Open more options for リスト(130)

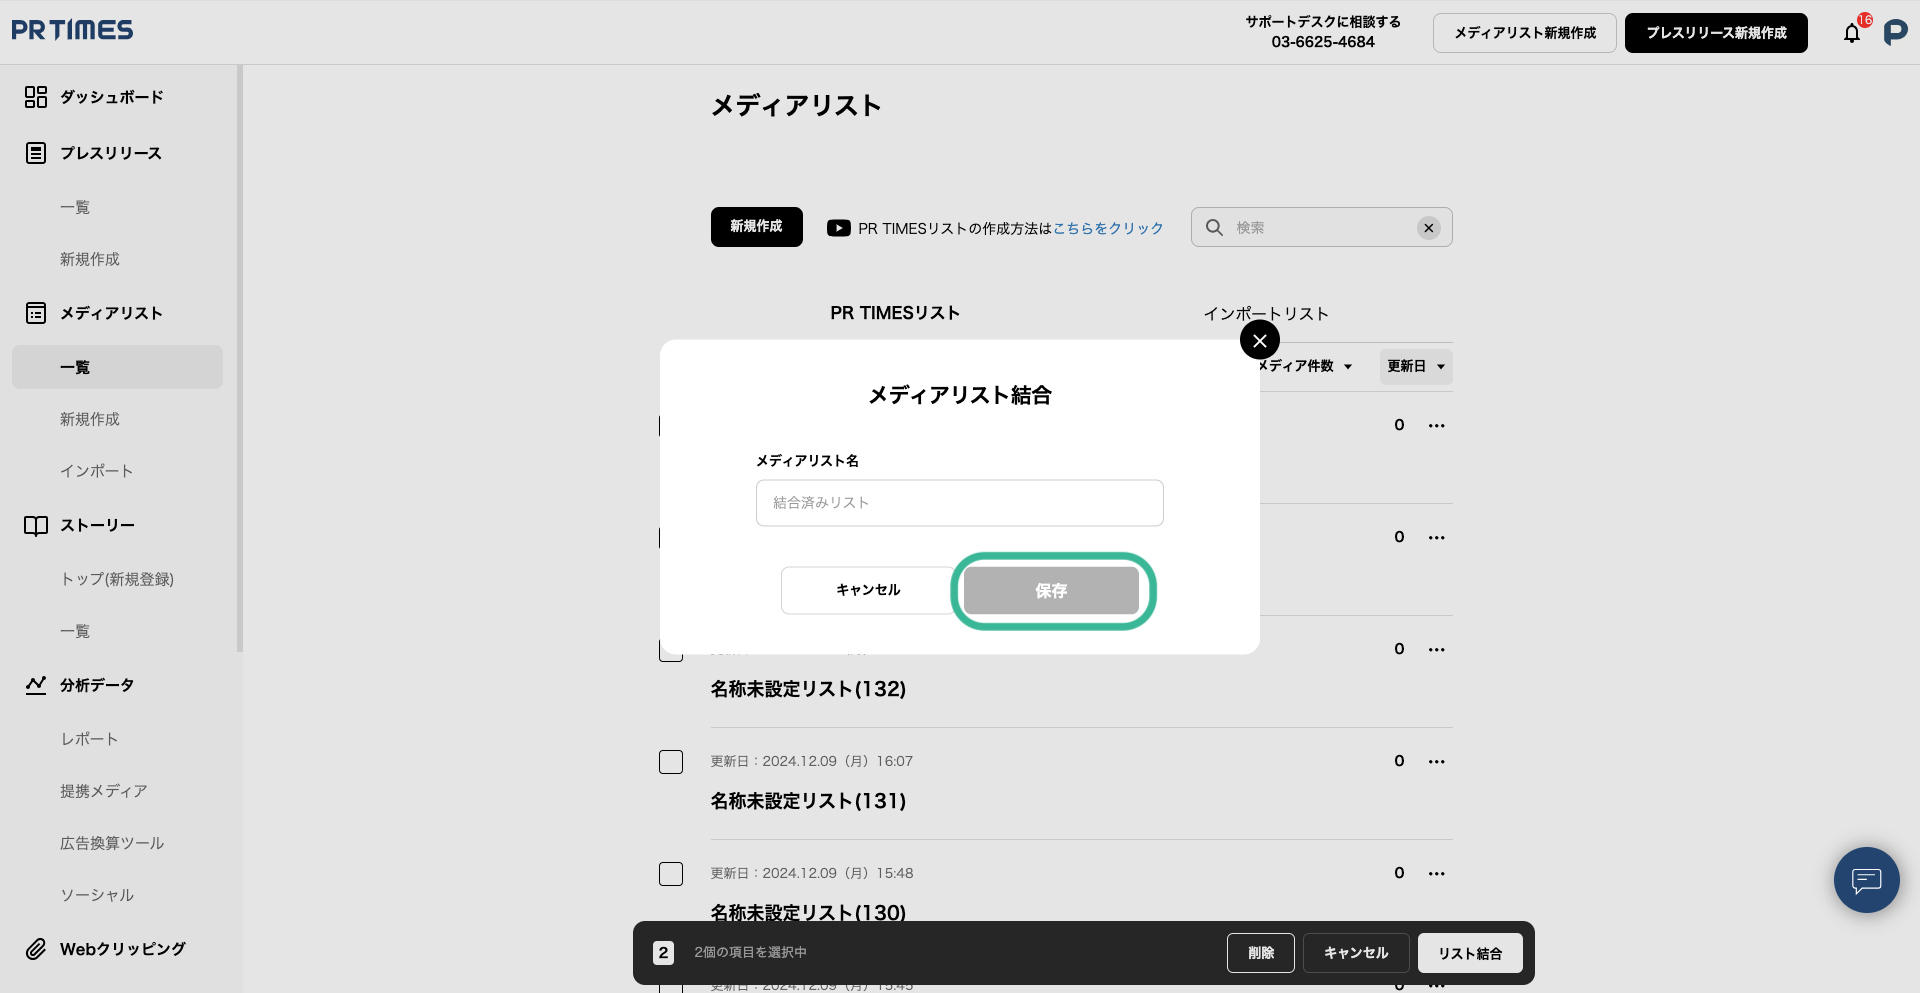(1437, 874)
